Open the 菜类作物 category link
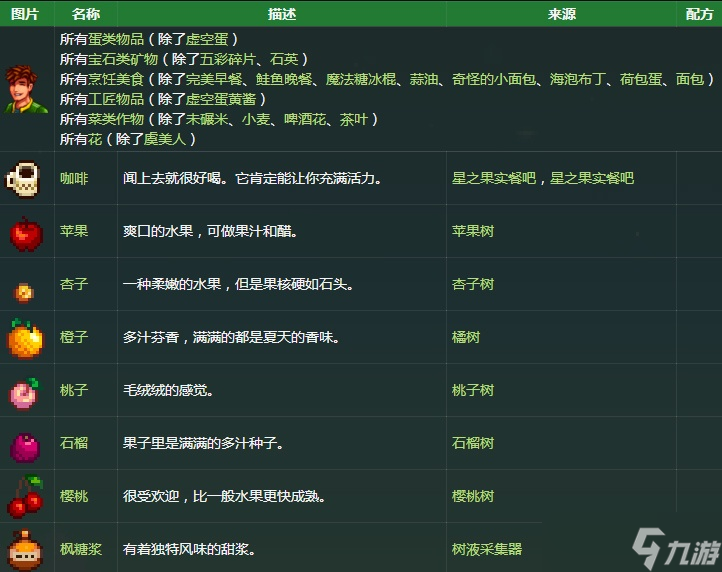 [116, 119]
